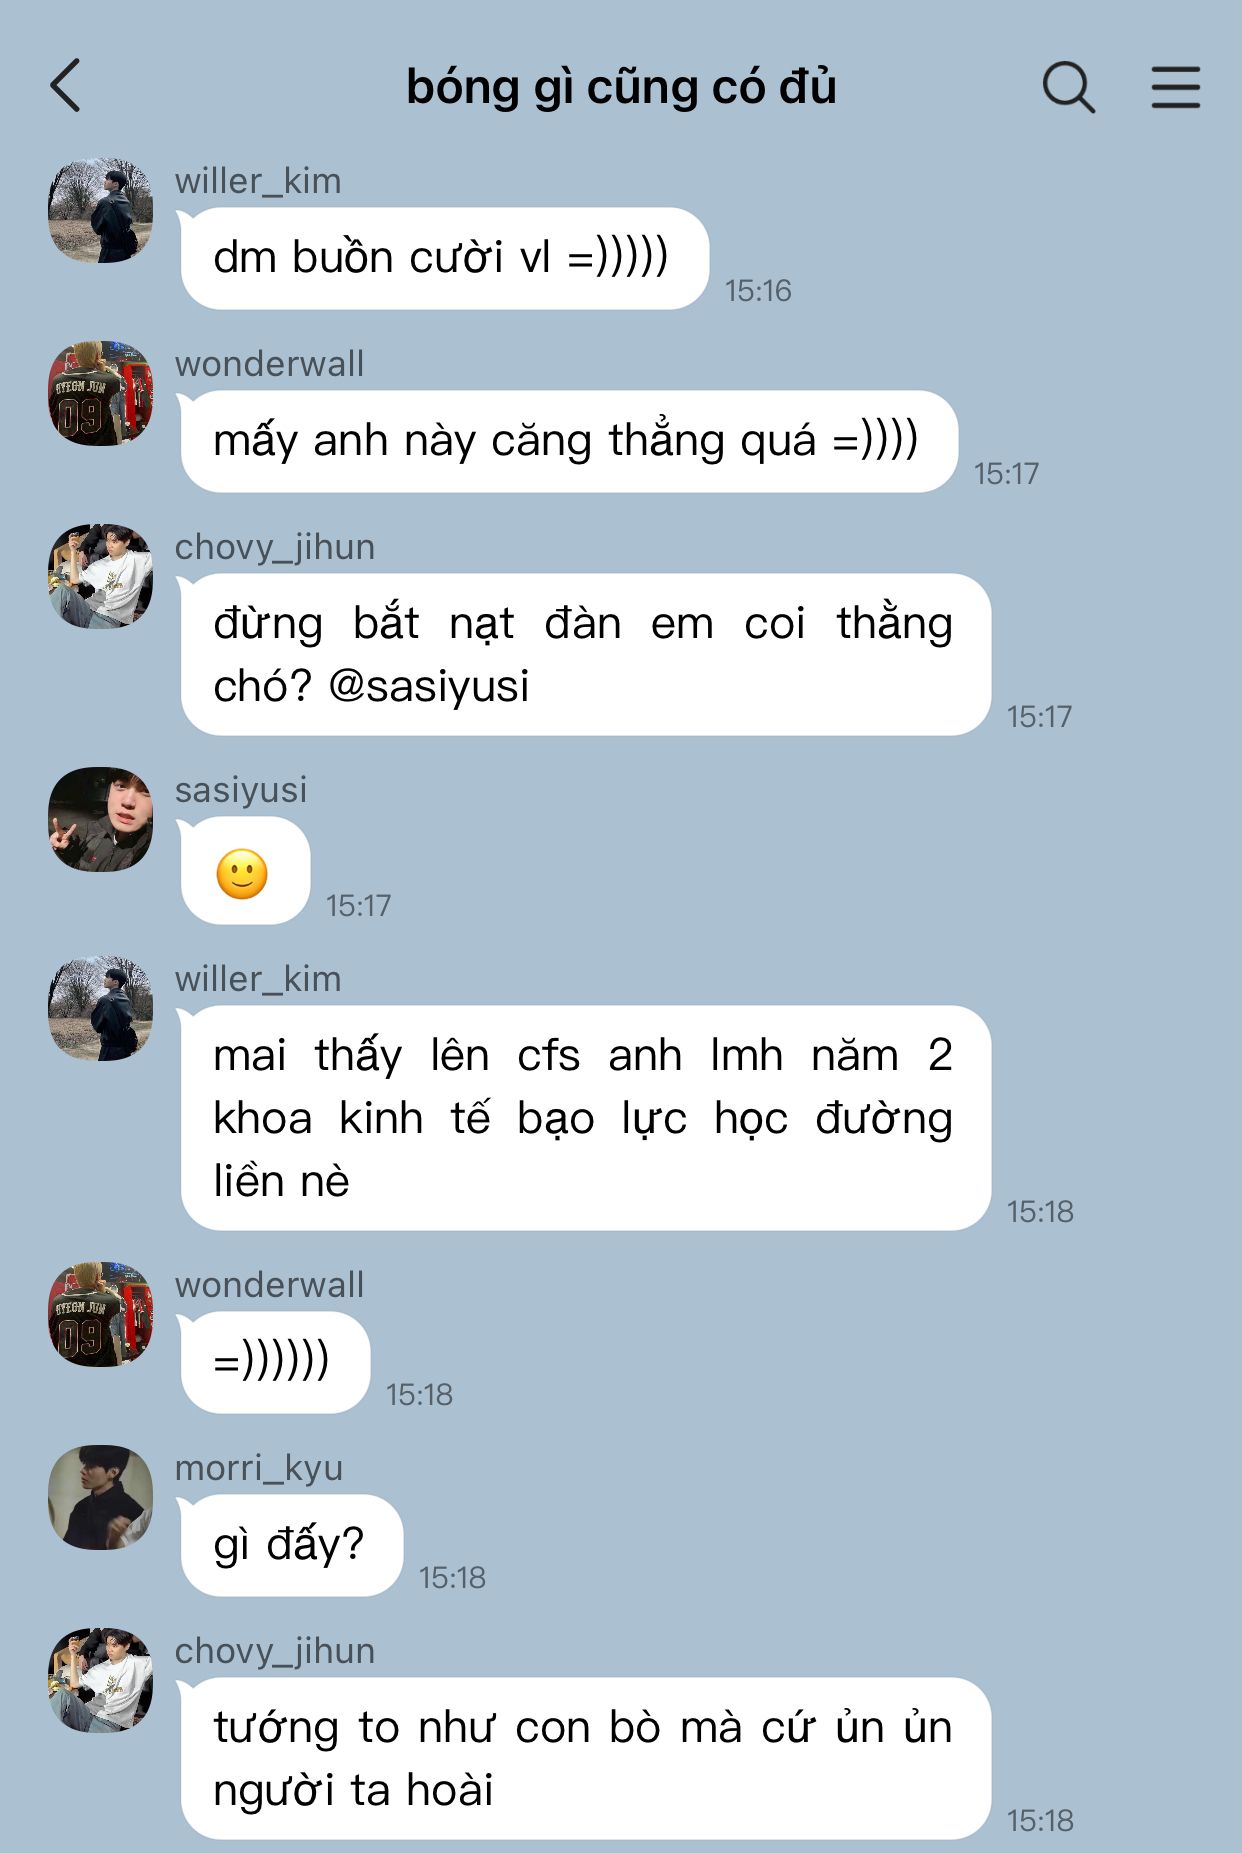Tap the back arrow icon
Image resolution: width=1242 pixels, height=1853 pixels.
[65, 86]
